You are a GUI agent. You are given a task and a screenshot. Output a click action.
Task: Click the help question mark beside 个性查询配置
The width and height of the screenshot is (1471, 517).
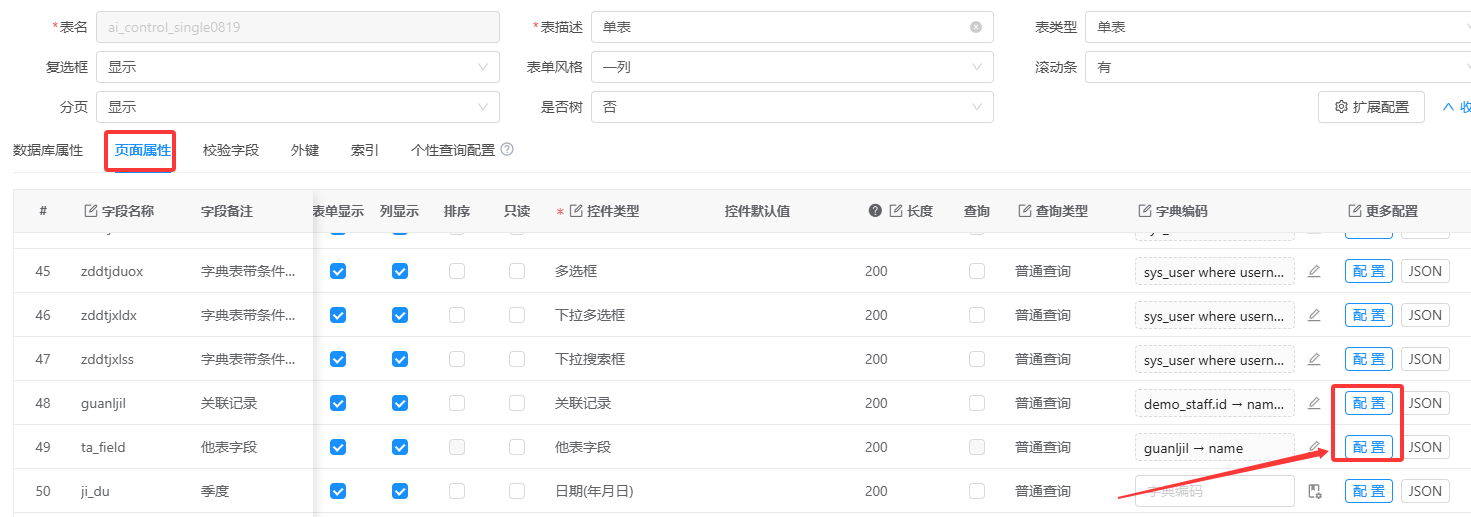tap(507, 150)
